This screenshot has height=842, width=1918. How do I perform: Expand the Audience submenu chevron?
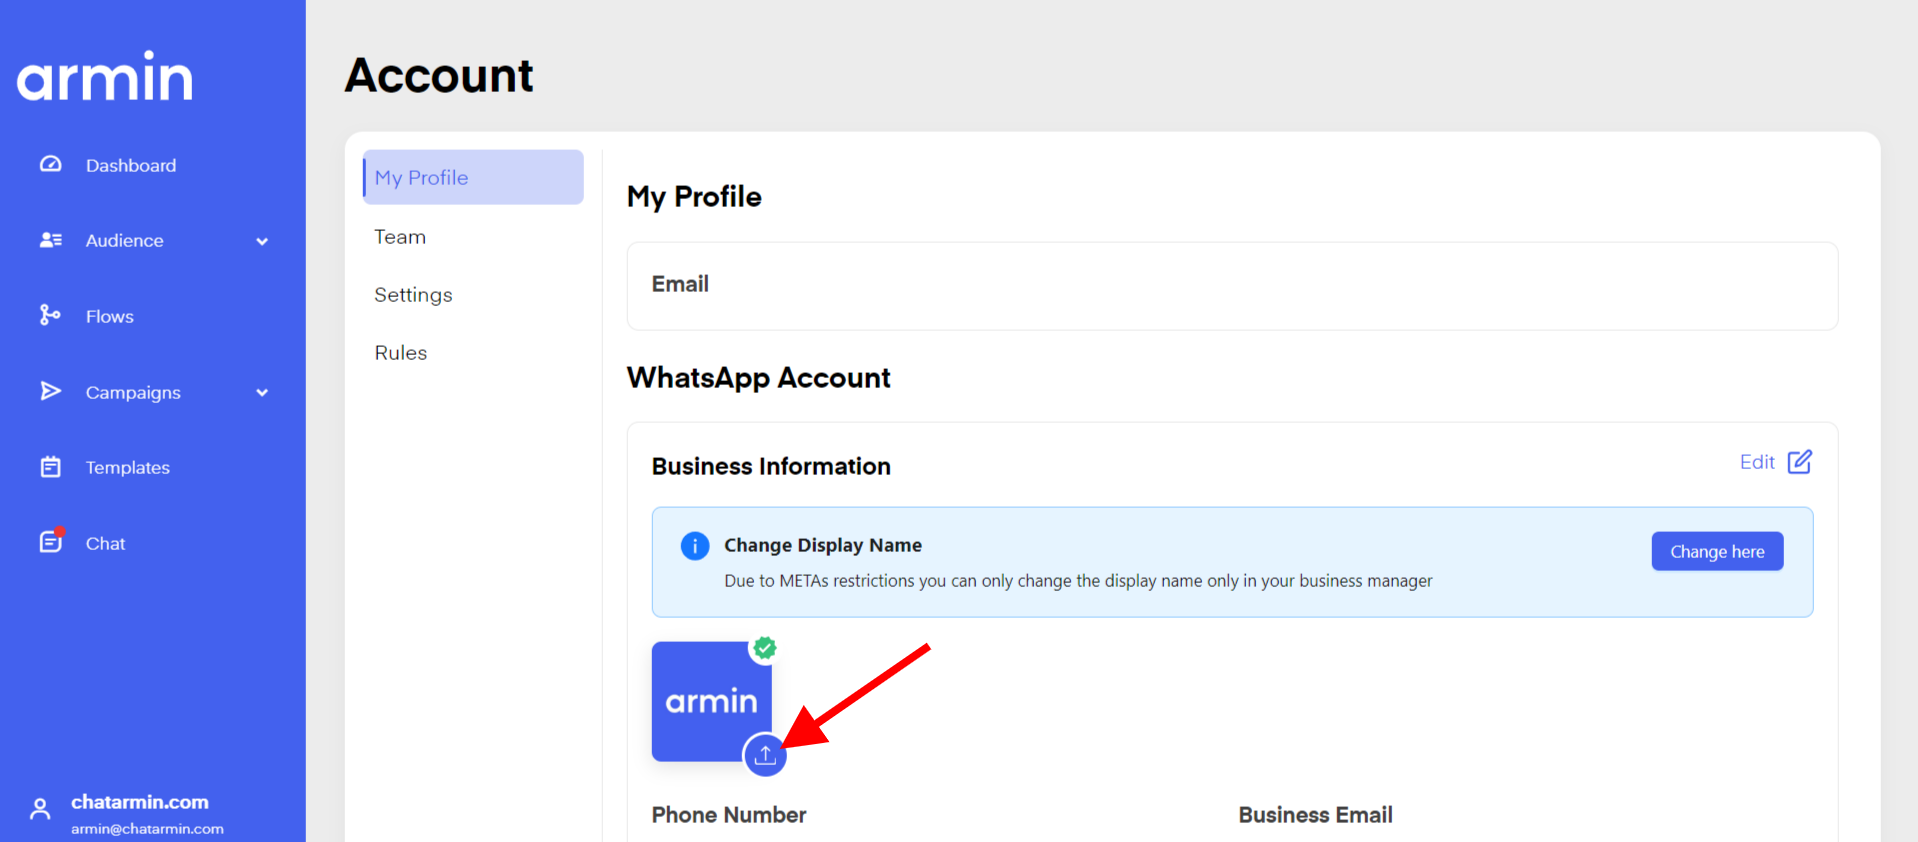point(262,241)
